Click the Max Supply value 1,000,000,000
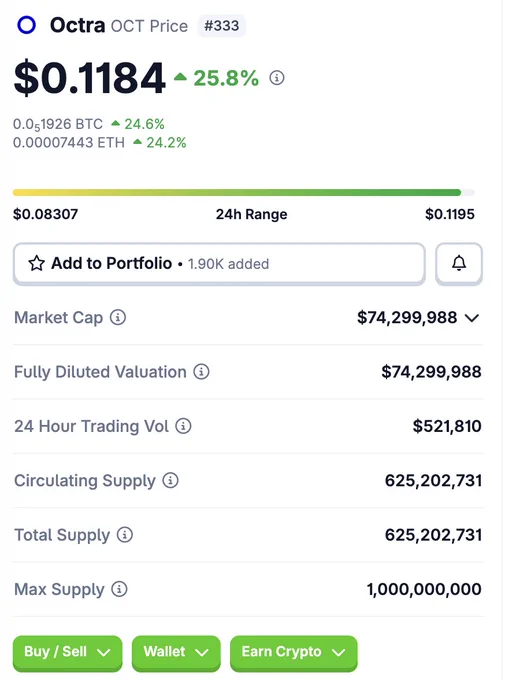 click(424, 589)
